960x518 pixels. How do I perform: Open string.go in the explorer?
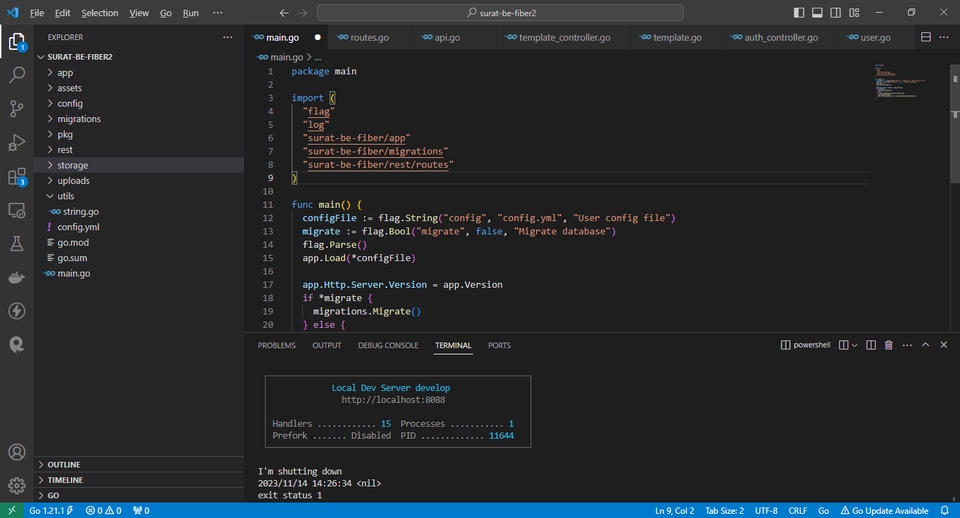point(140,211)
